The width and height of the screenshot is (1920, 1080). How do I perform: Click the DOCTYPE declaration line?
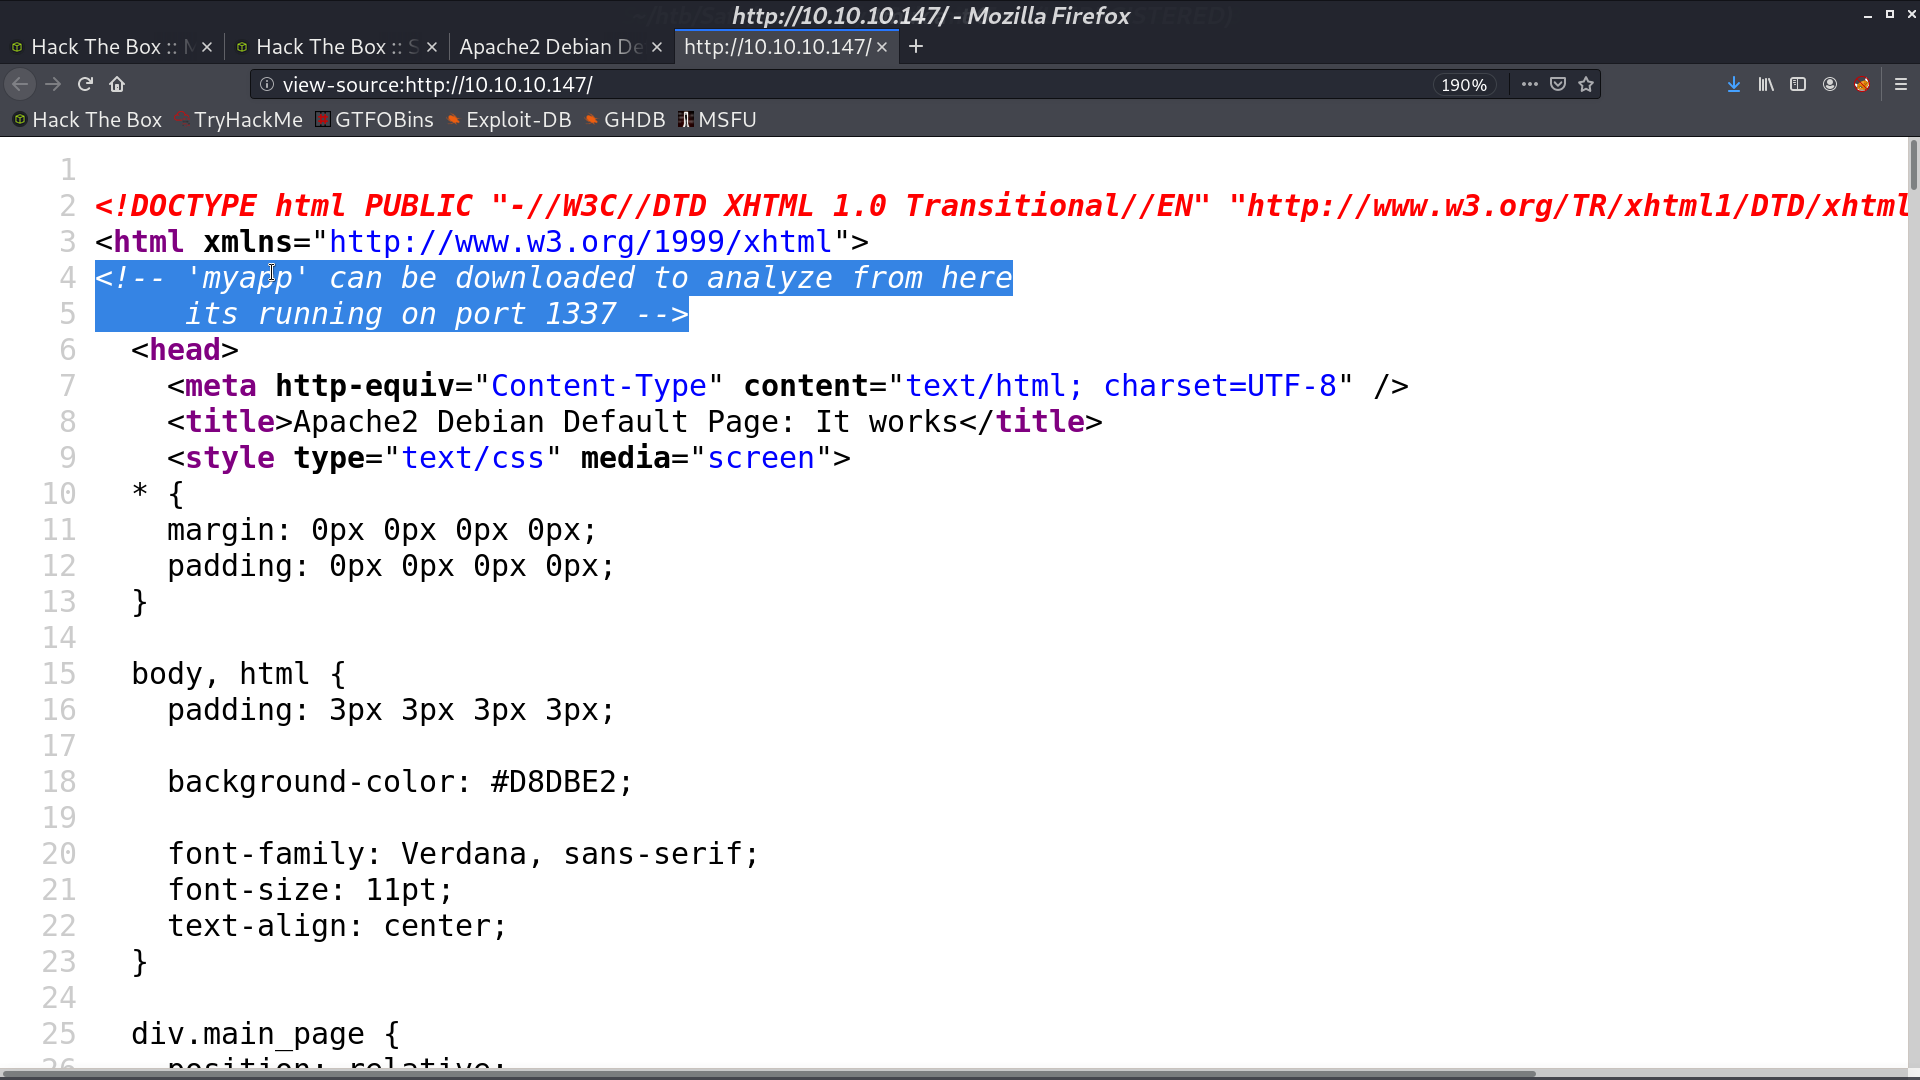pyautogui.click(x=1001, y=206)
